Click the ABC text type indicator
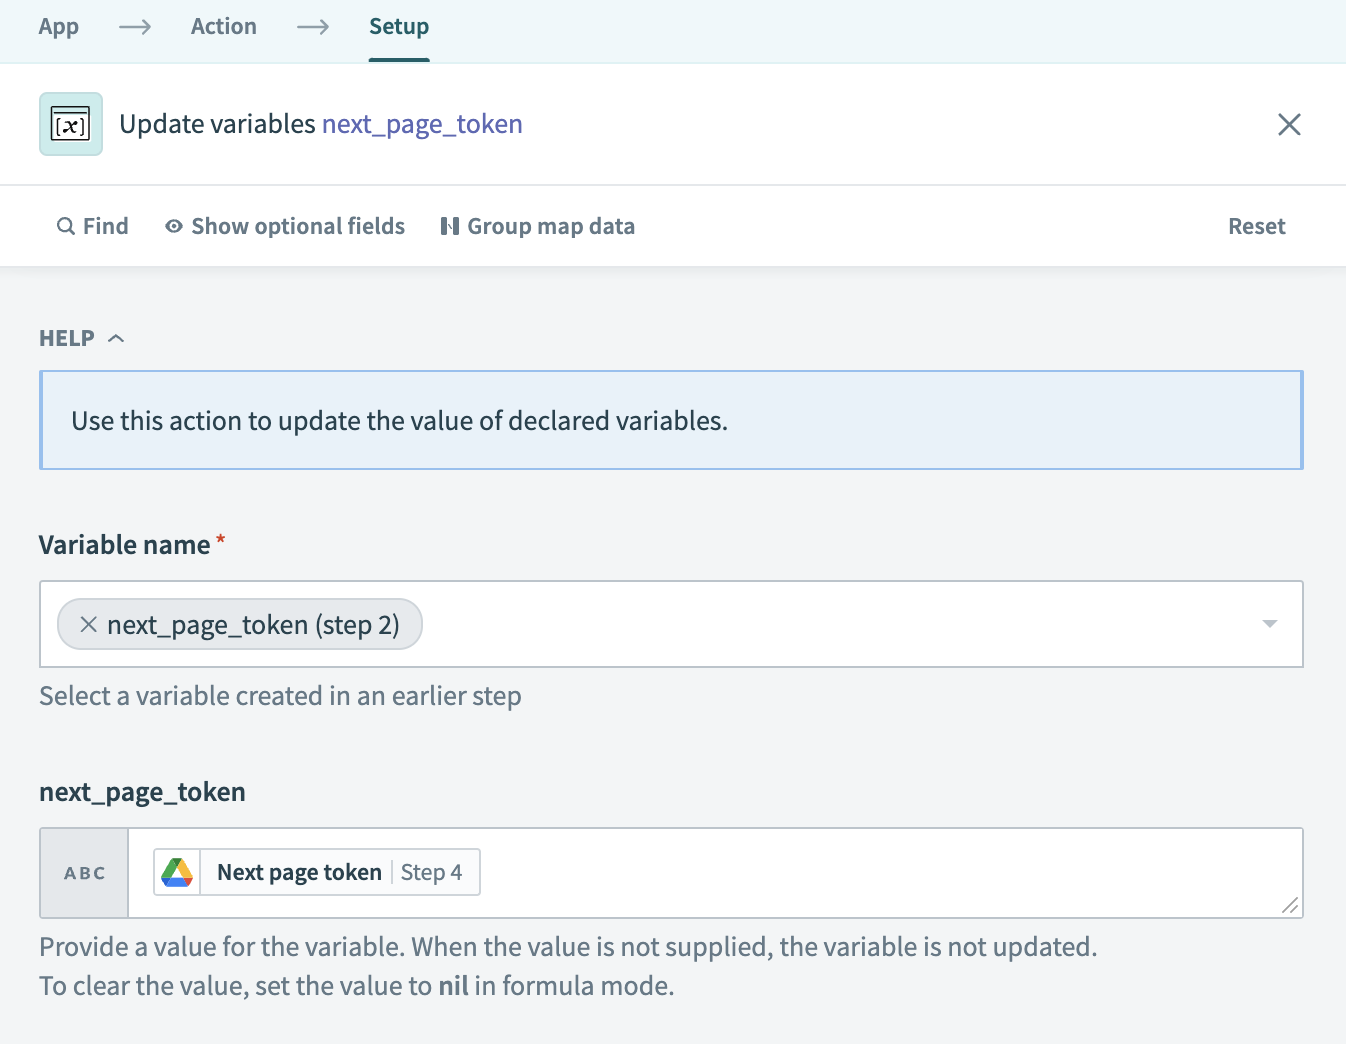This screenshot has height=1044, width=1346. (x=84, y=872)
